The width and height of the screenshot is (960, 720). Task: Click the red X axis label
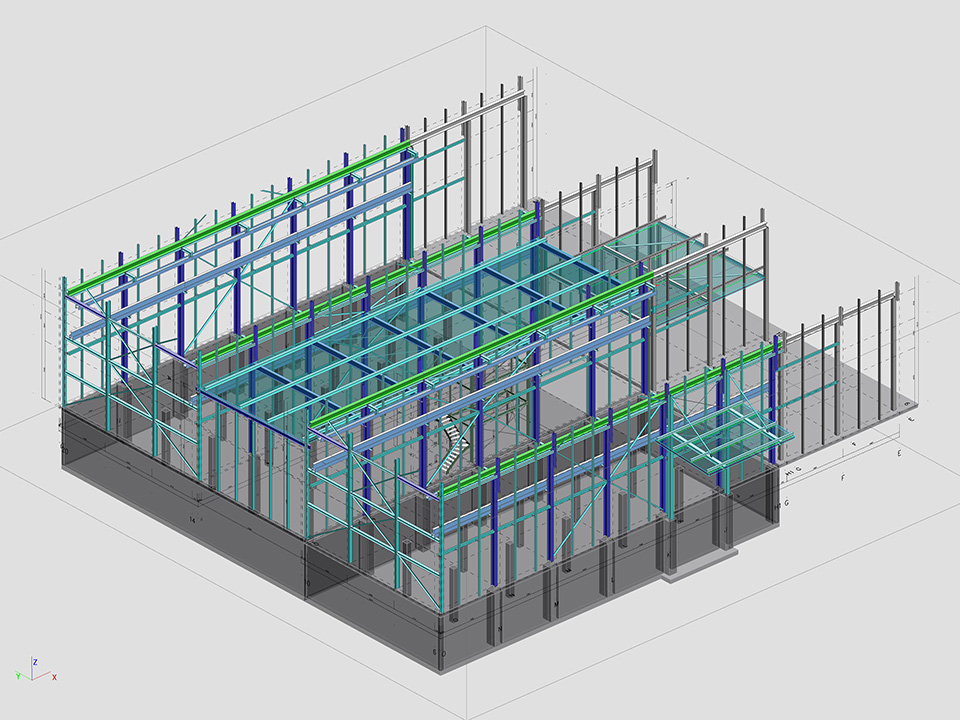point(54,677)
